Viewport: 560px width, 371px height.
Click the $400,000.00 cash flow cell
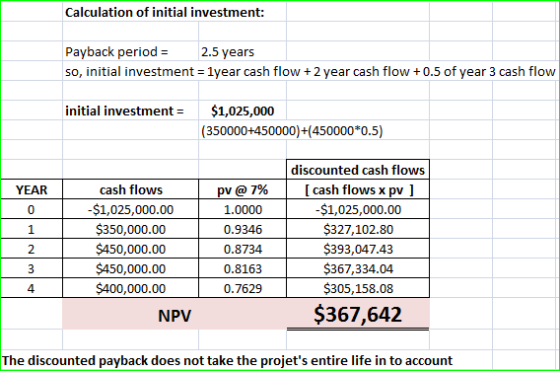(x=131, y=288)
